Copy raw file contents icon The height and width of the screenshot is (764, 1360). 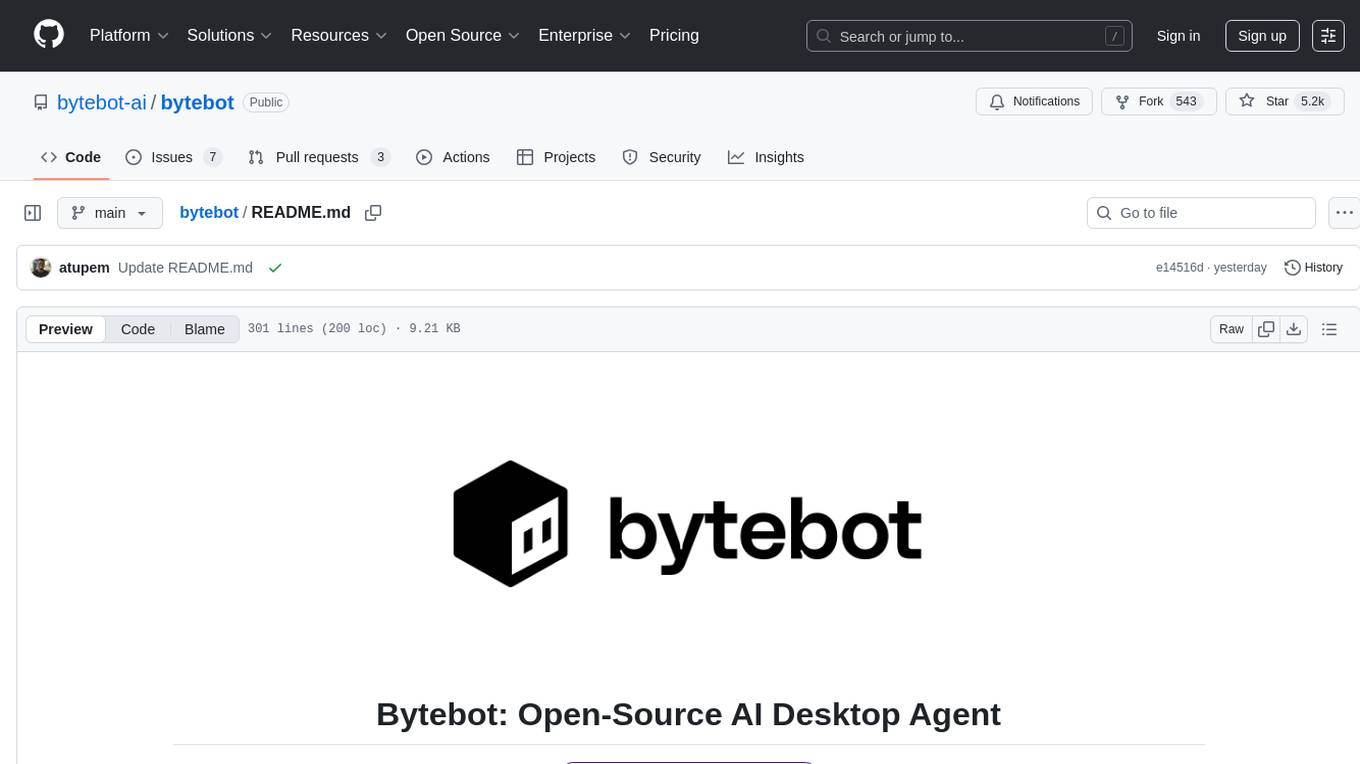(1266, 329)
